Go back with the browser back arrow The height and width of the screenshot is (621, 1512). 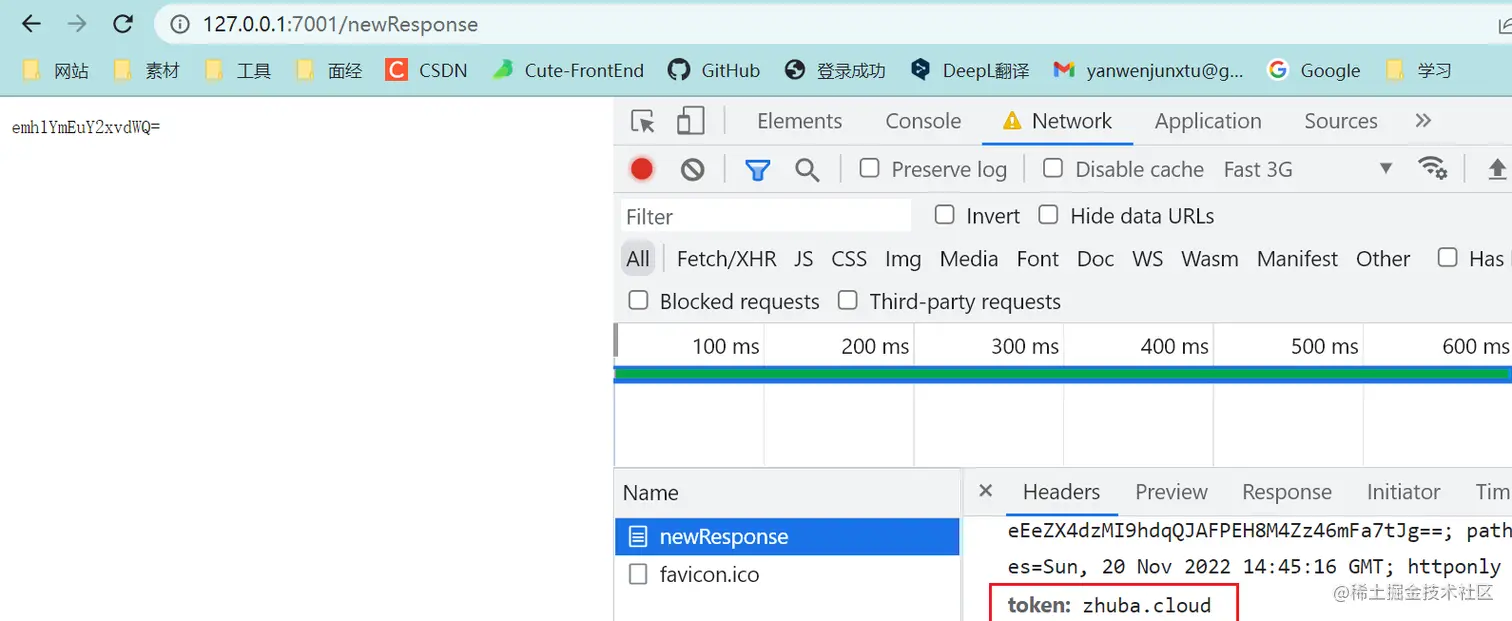click(32, 24)
